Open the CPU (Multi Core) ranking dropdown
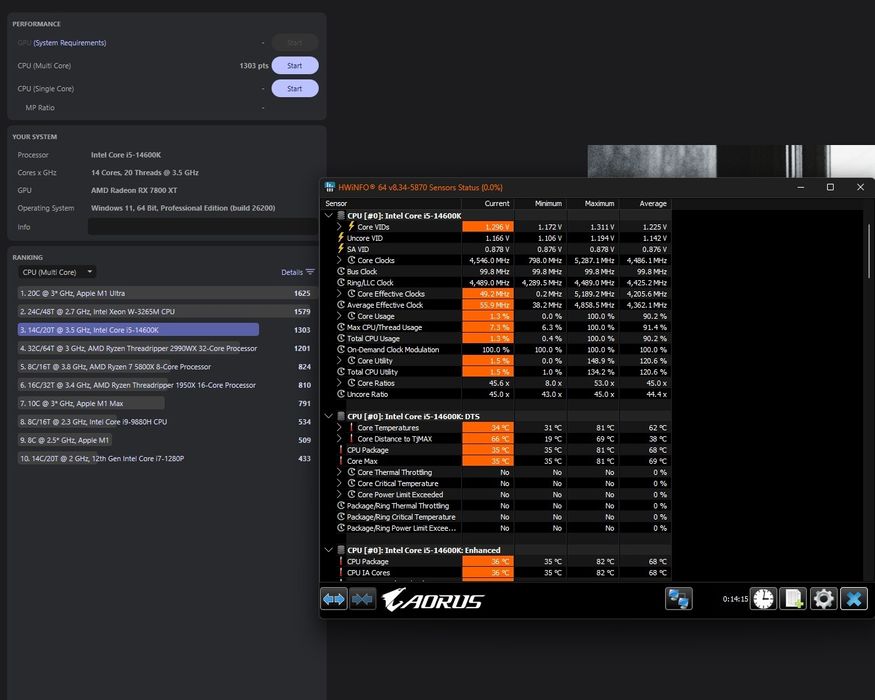The width and height of the screenshot is (875, 700). click(x=57, y=272)
